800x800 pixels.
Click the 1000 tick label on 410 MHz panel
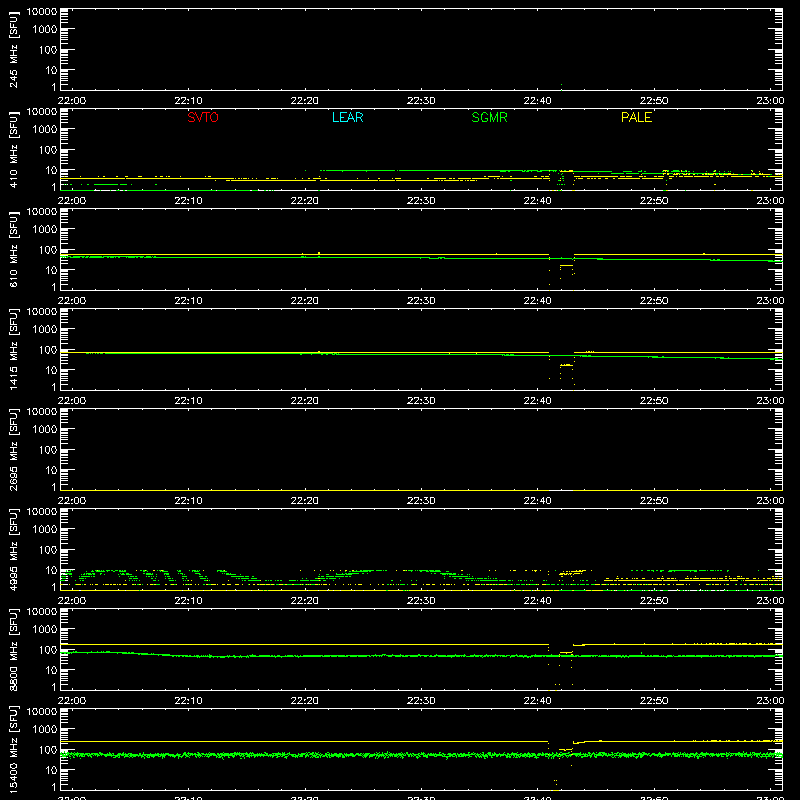click(45, 130)
